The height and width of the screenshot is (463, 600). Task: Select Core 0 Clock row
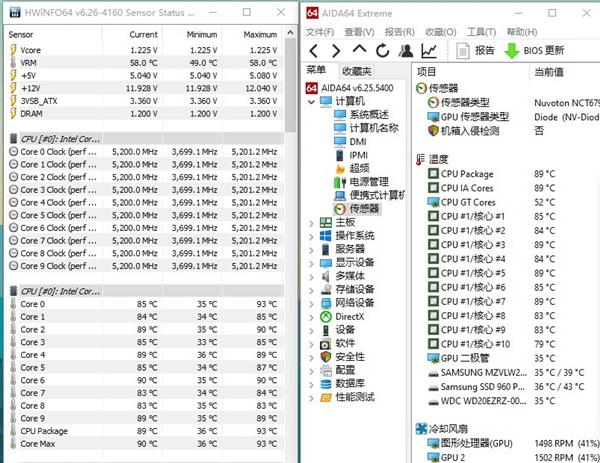coord(145,152)
